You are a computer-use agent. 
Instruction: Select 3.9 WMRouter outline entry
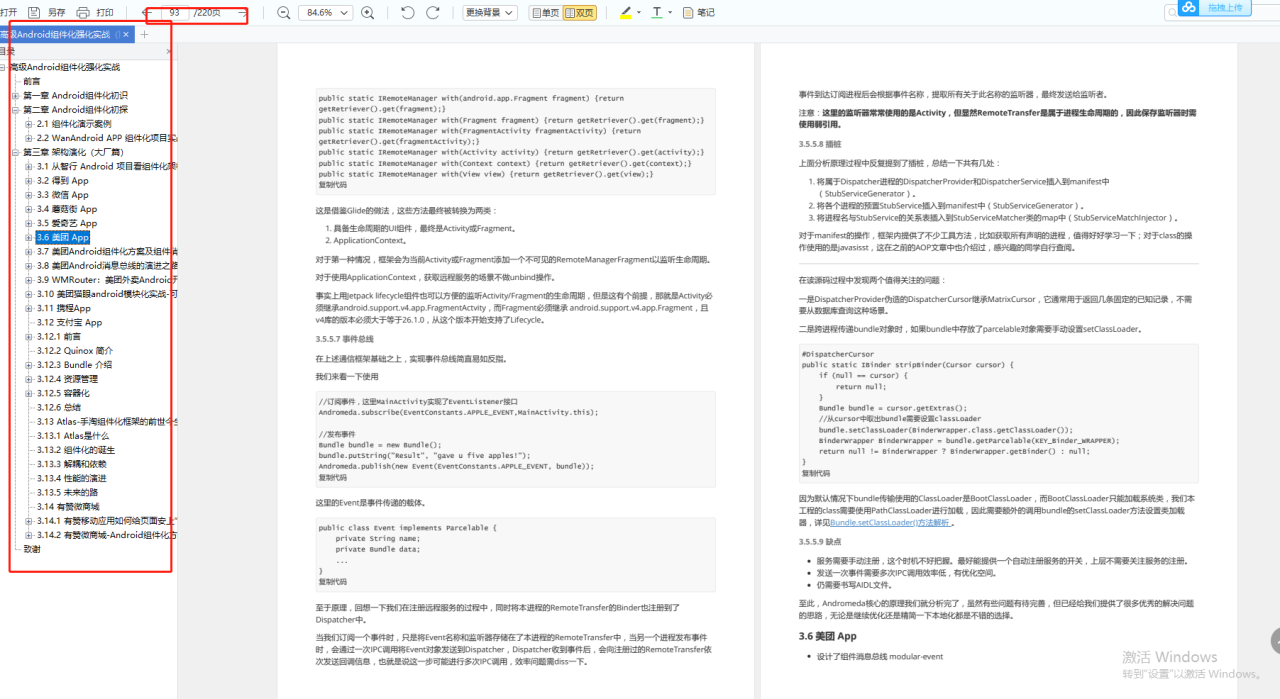click(107, 280)
